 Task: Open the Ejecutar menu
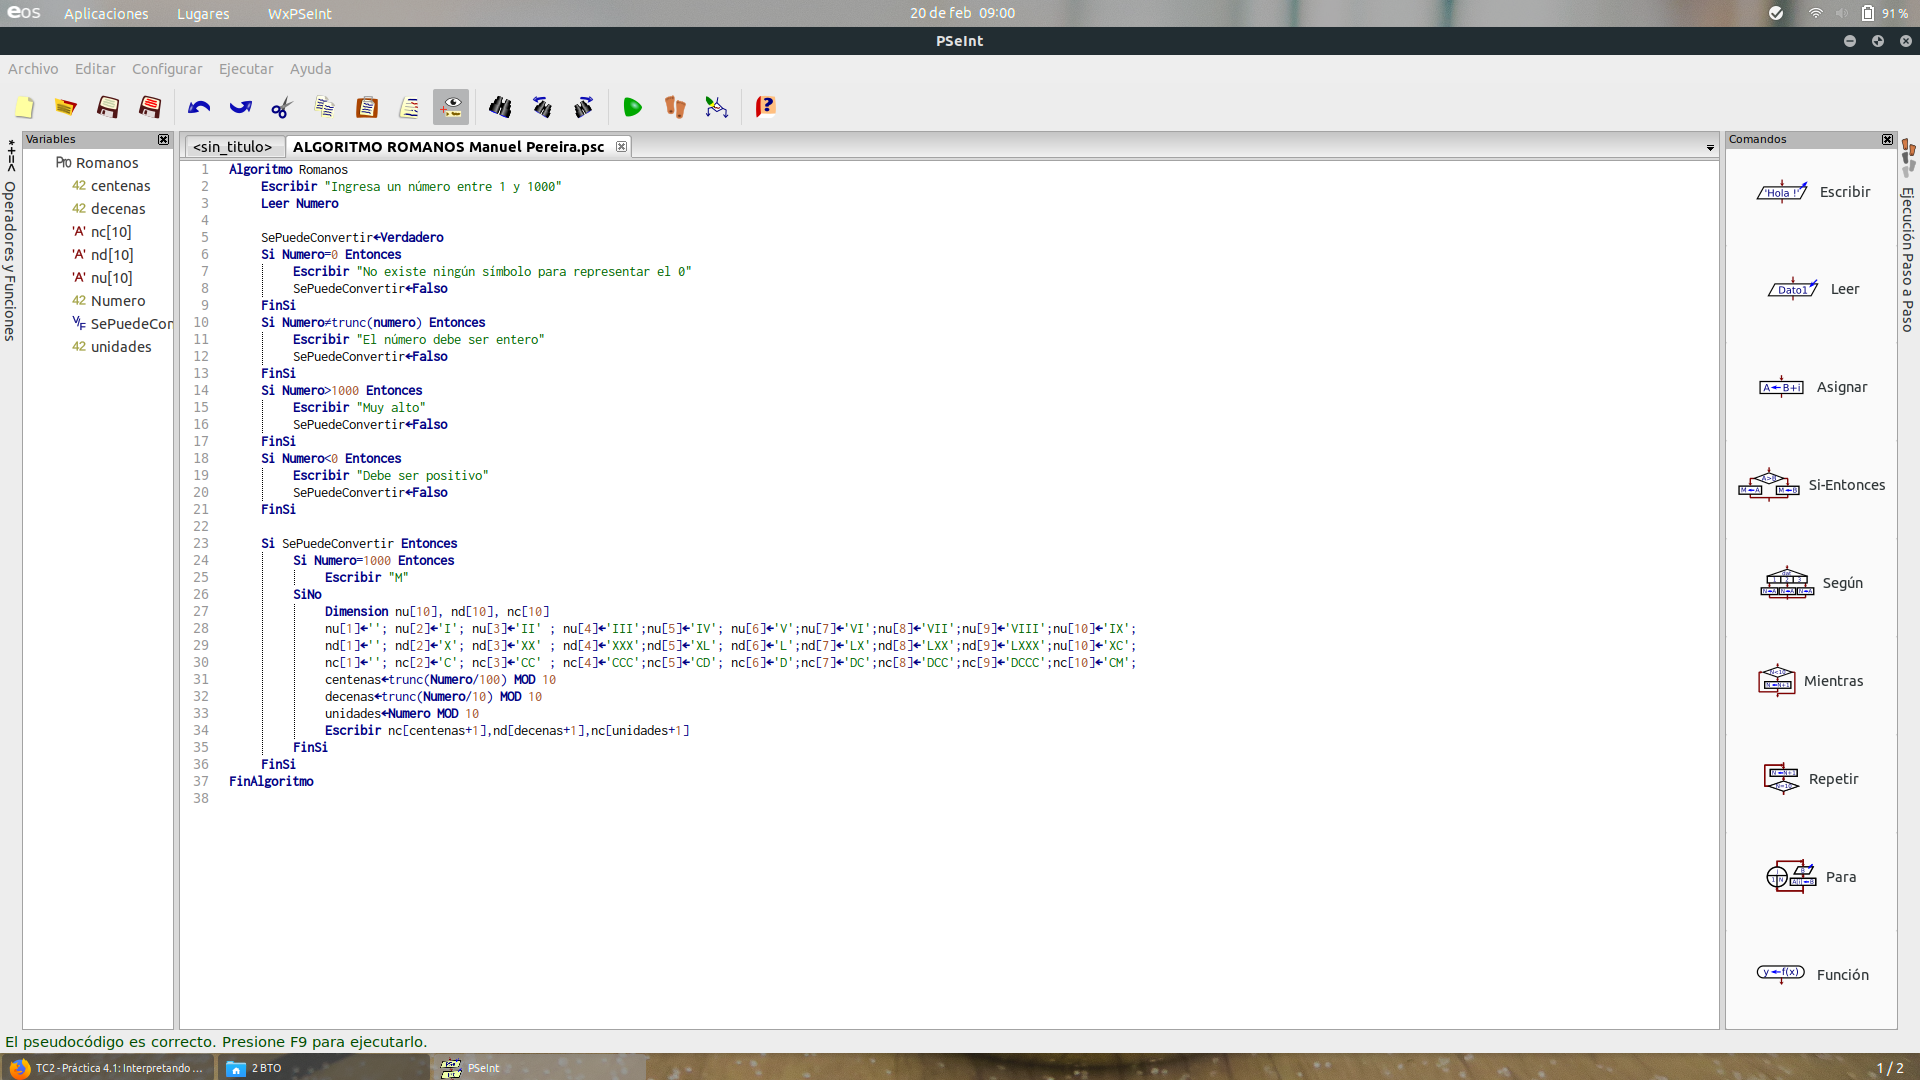point(246,69)
